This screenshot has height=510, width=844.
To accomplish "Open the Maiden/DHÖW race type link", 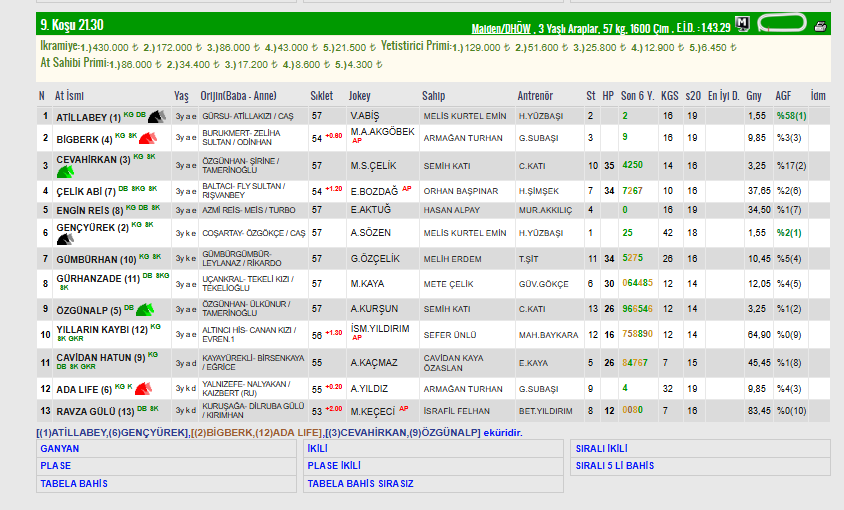I will (501, 29).
